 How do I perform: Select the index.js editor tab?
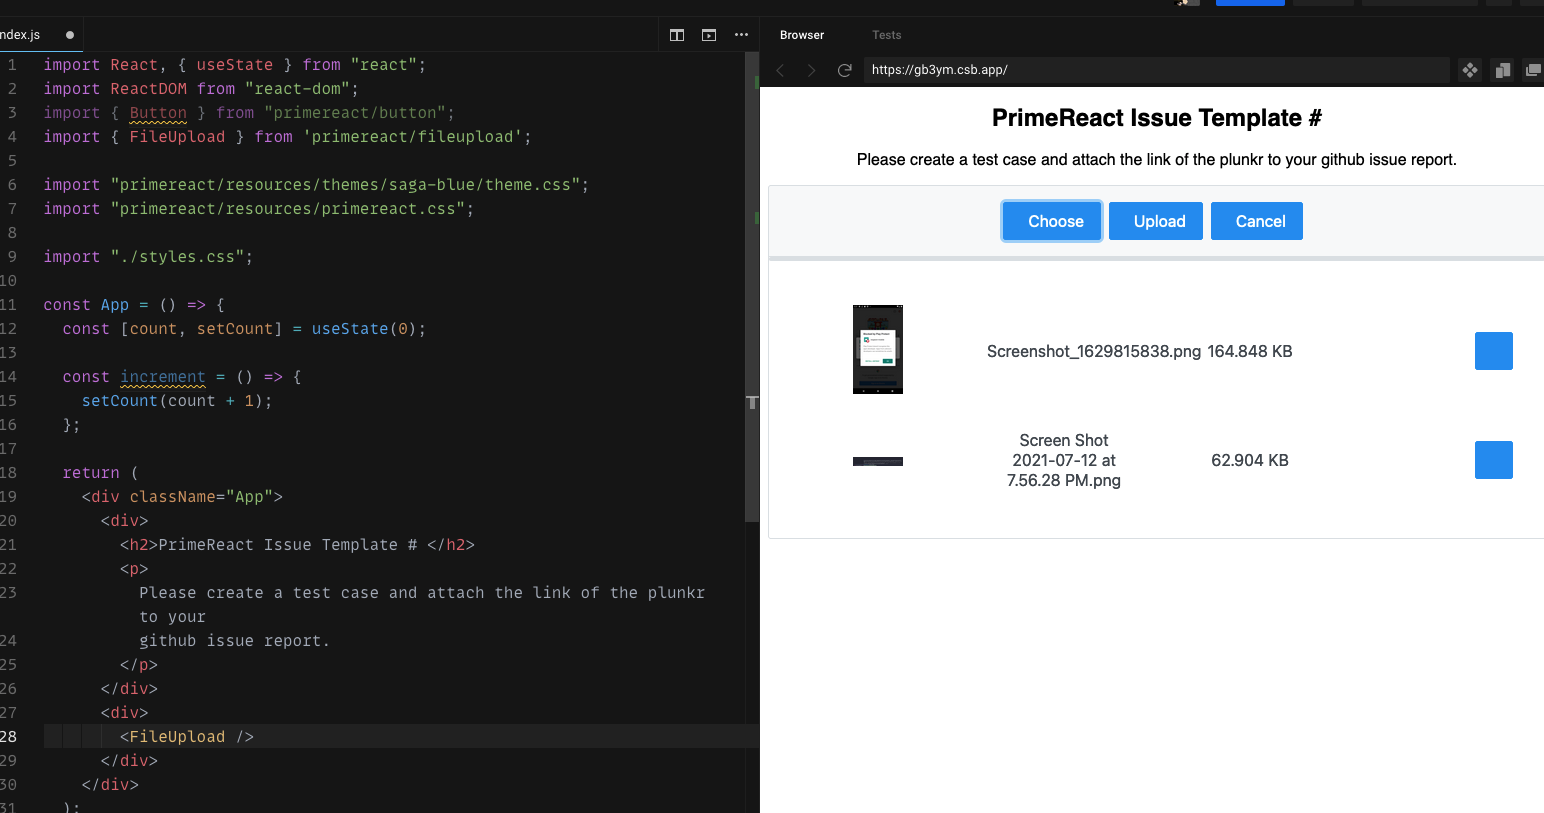20,34
